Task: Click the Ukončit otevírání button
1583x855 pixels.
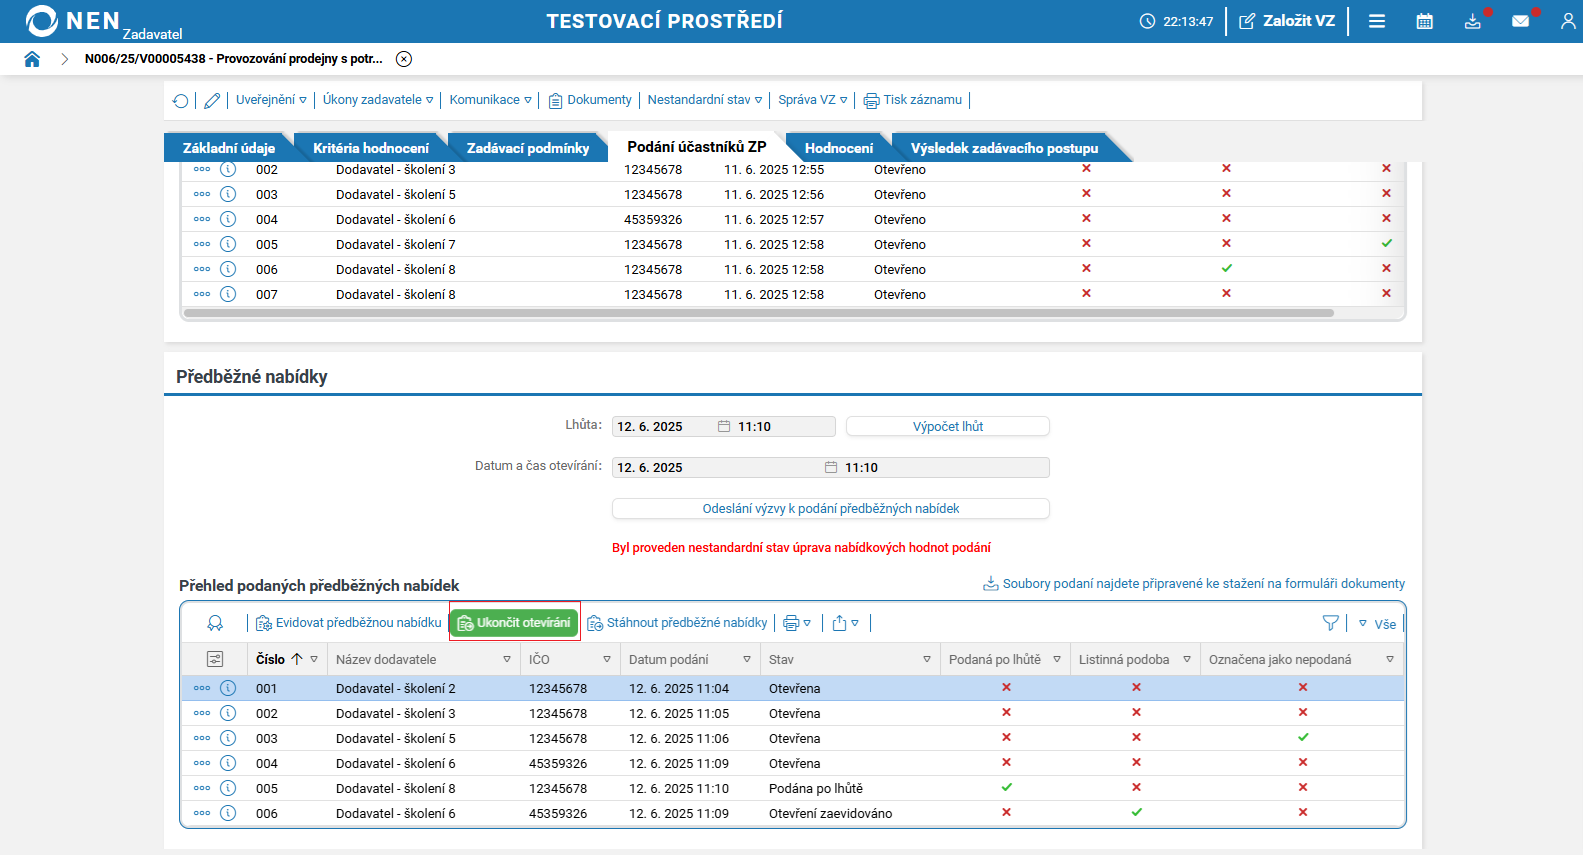Action: pos(514,622)
